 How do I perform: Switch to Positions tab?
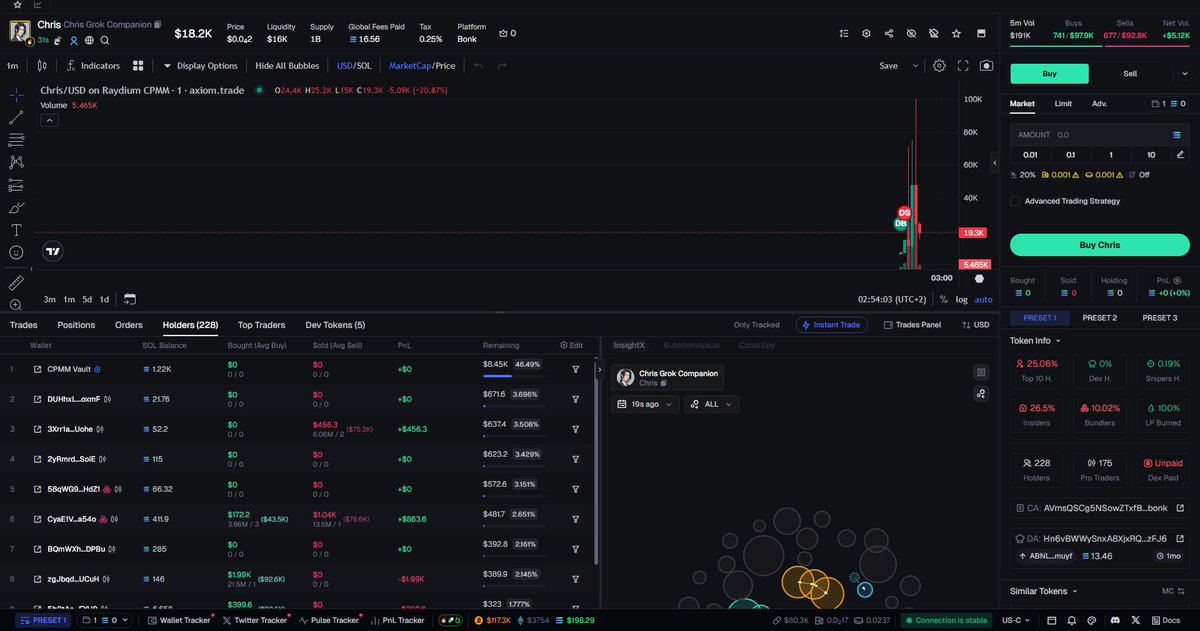click(76, 325)
